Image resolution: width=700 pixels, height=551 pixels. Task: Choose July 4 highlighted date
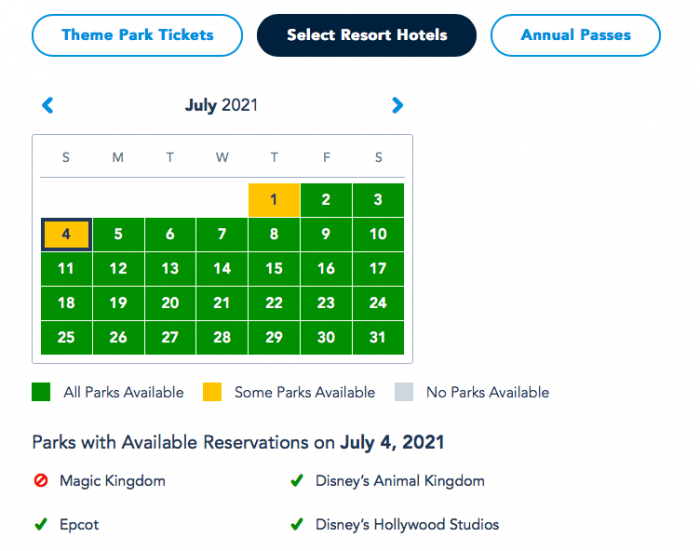[66, 235]
